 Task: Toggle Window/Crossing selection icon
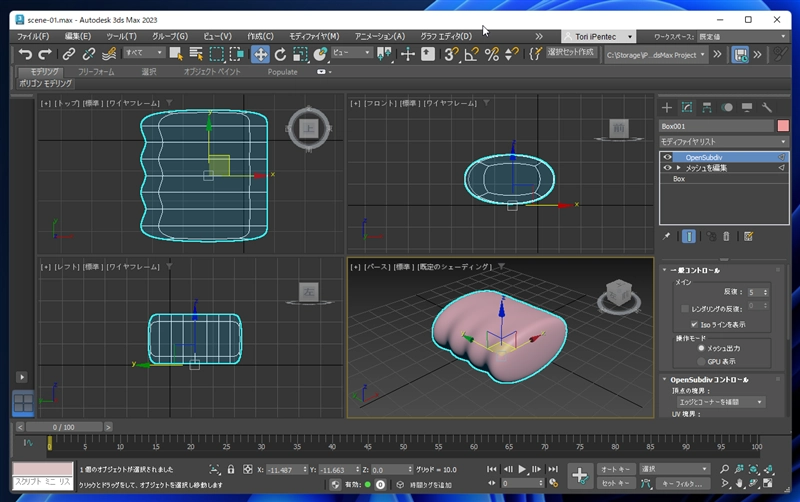236,54
